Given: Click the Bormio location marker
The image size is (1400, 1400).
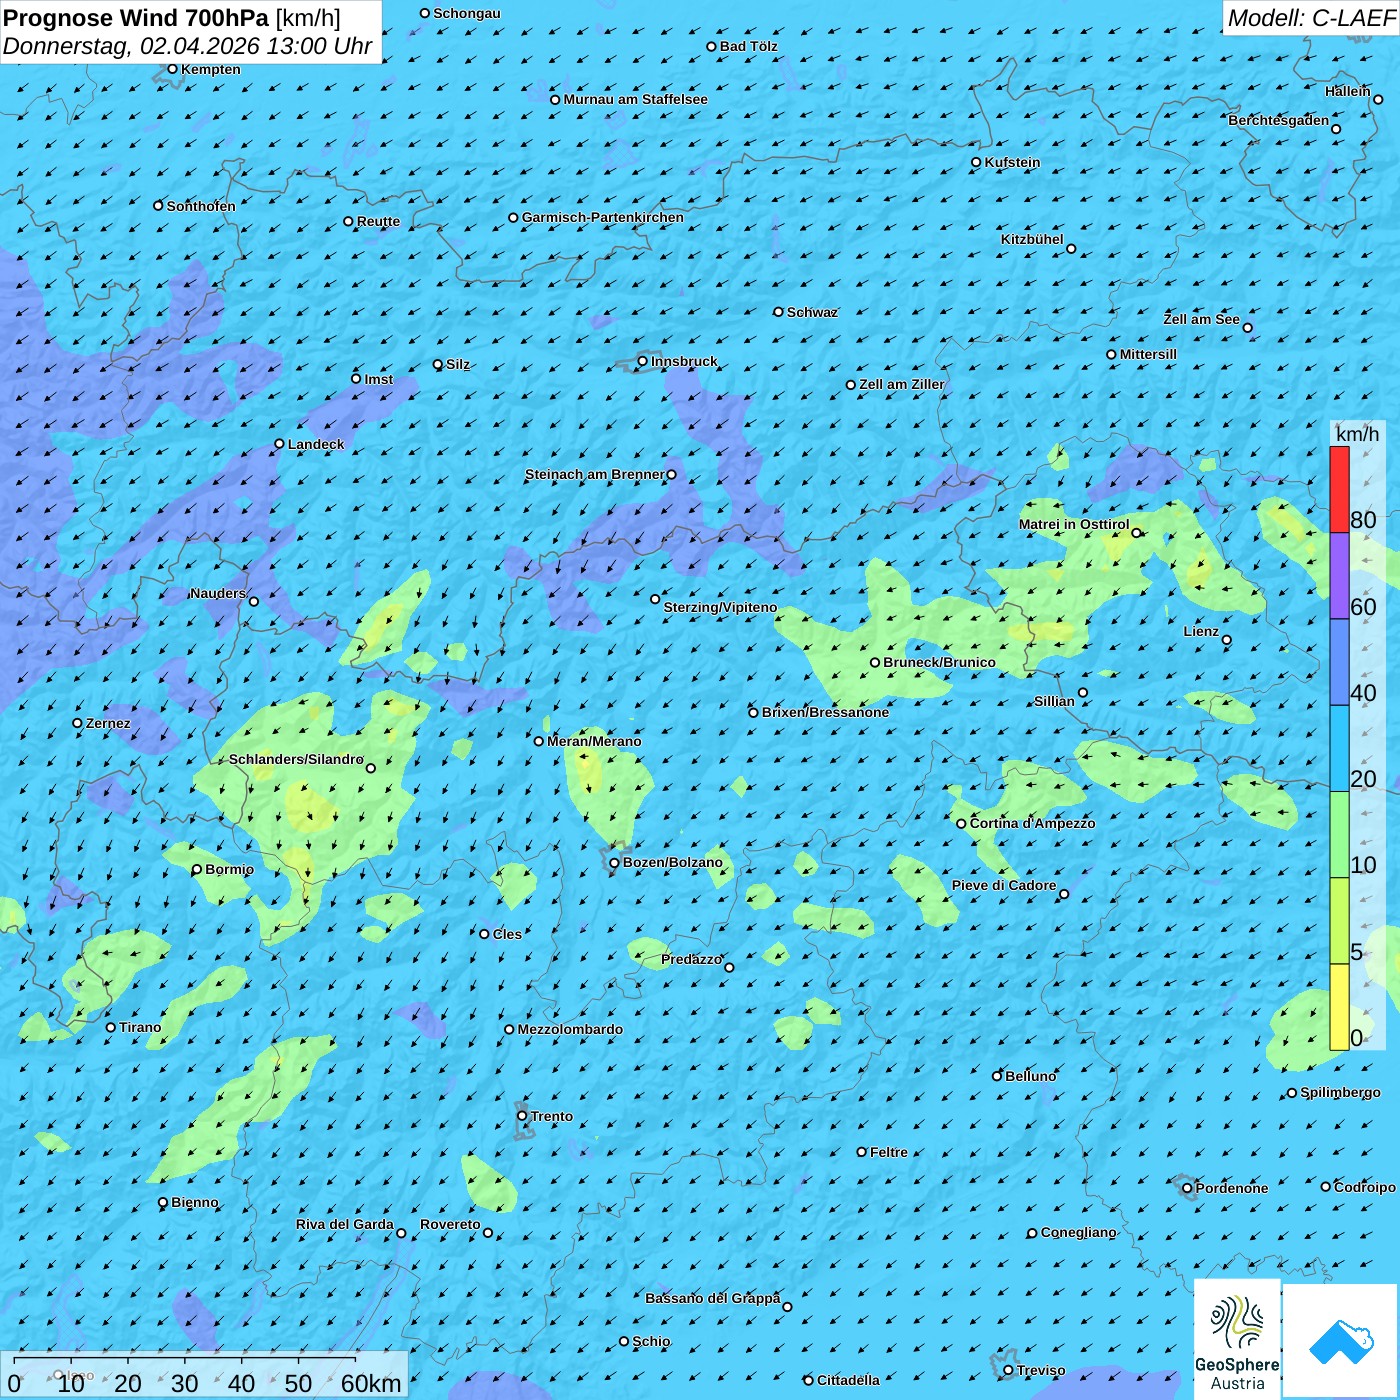Looking at the screenshot, I should pyautogui.click(x=197, y=869).
